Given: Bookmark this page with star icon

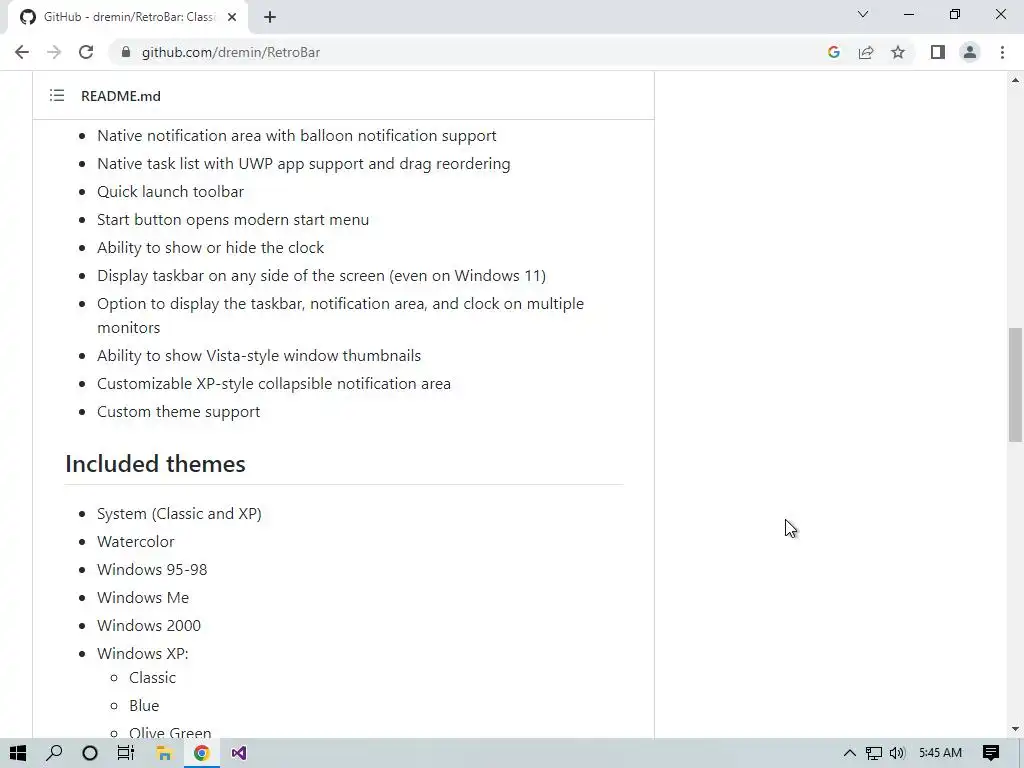Looking at the screenshot, I should tap(898, 52).
